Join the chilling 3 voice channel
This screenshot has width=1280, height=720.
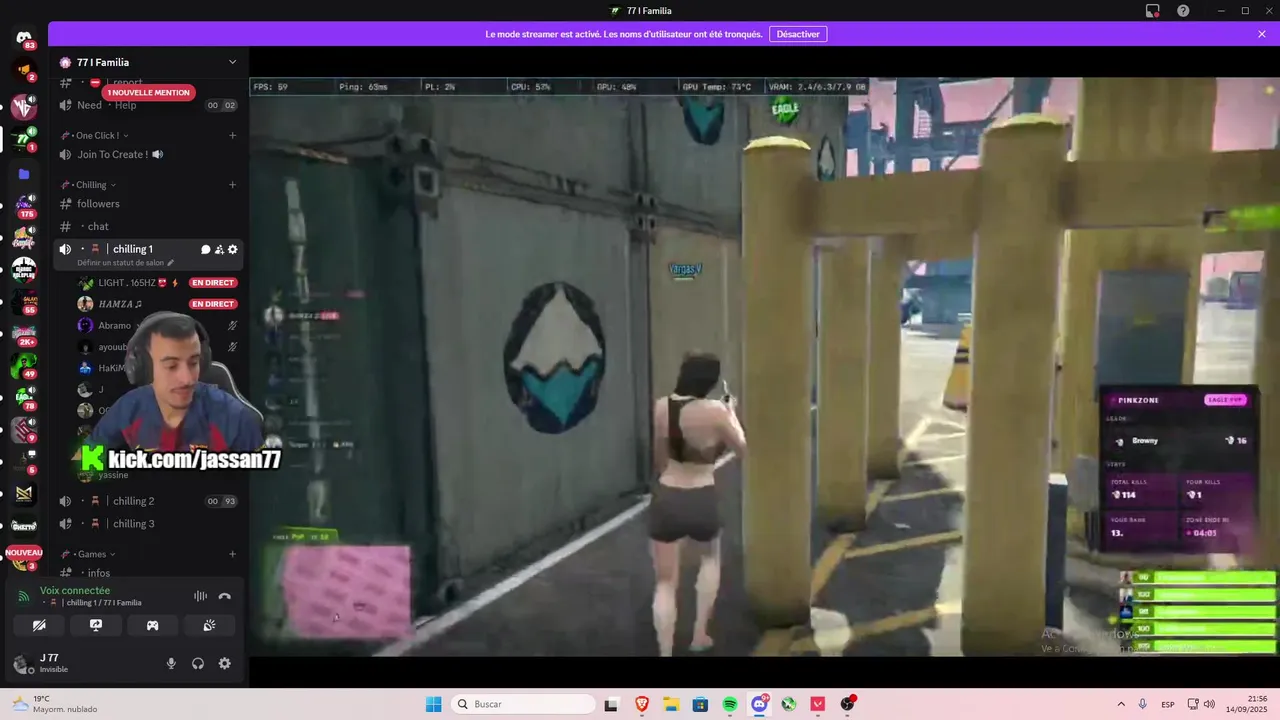pyautogui.click(x=148, y=524)
